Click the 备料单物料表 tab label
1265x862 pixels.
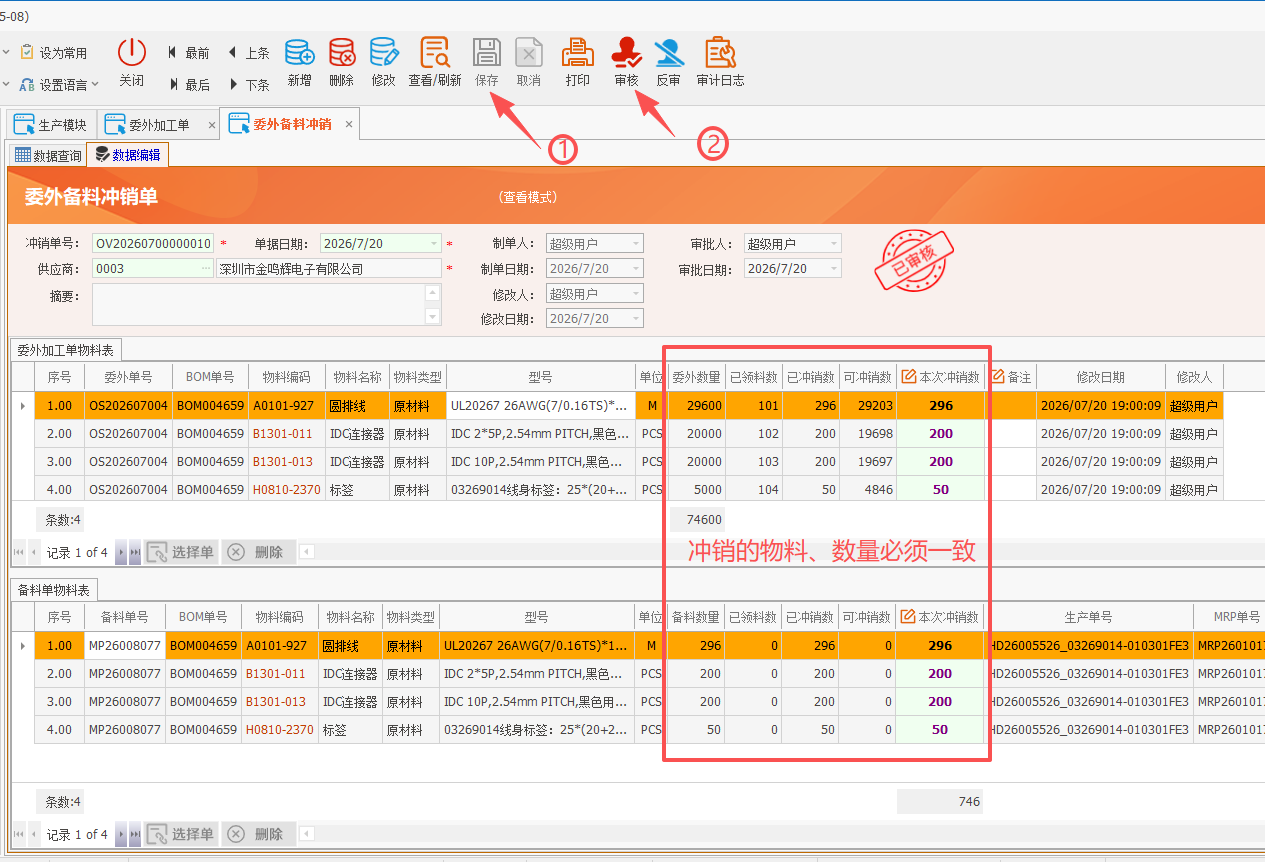54,590
